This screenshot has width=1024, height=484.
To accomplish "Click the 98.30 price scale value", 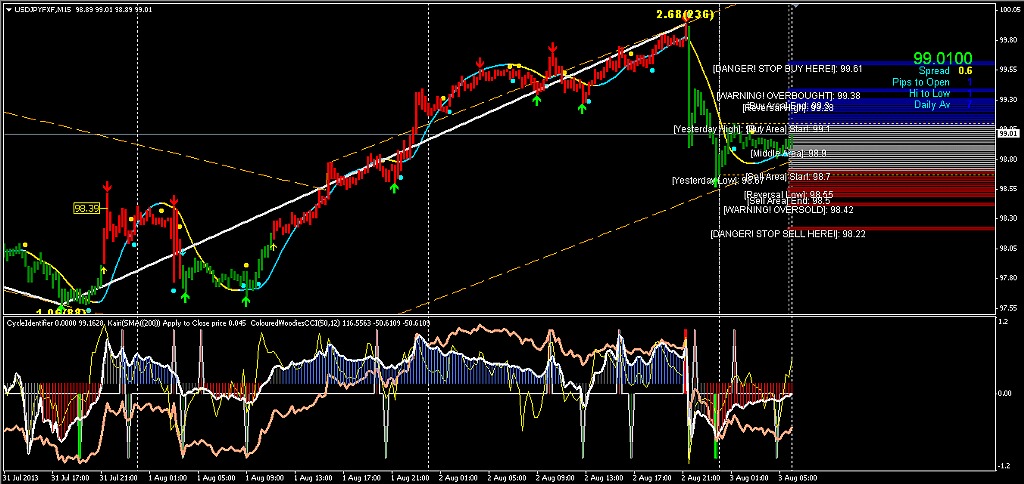I will 1007,218.
